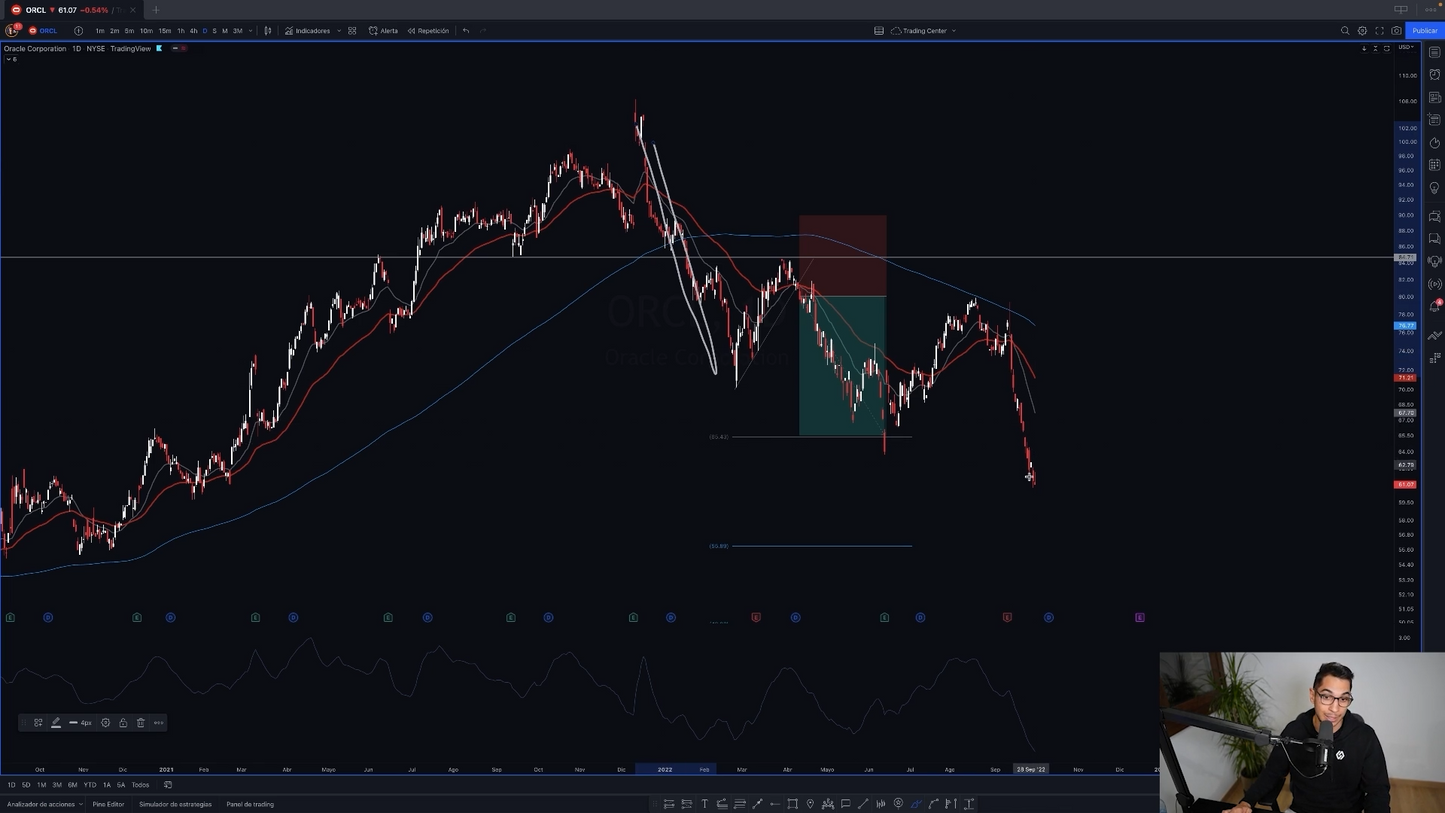1445x813 pixels.
Task: Open the ORCL symbol search
Action: tap(44, 31)
